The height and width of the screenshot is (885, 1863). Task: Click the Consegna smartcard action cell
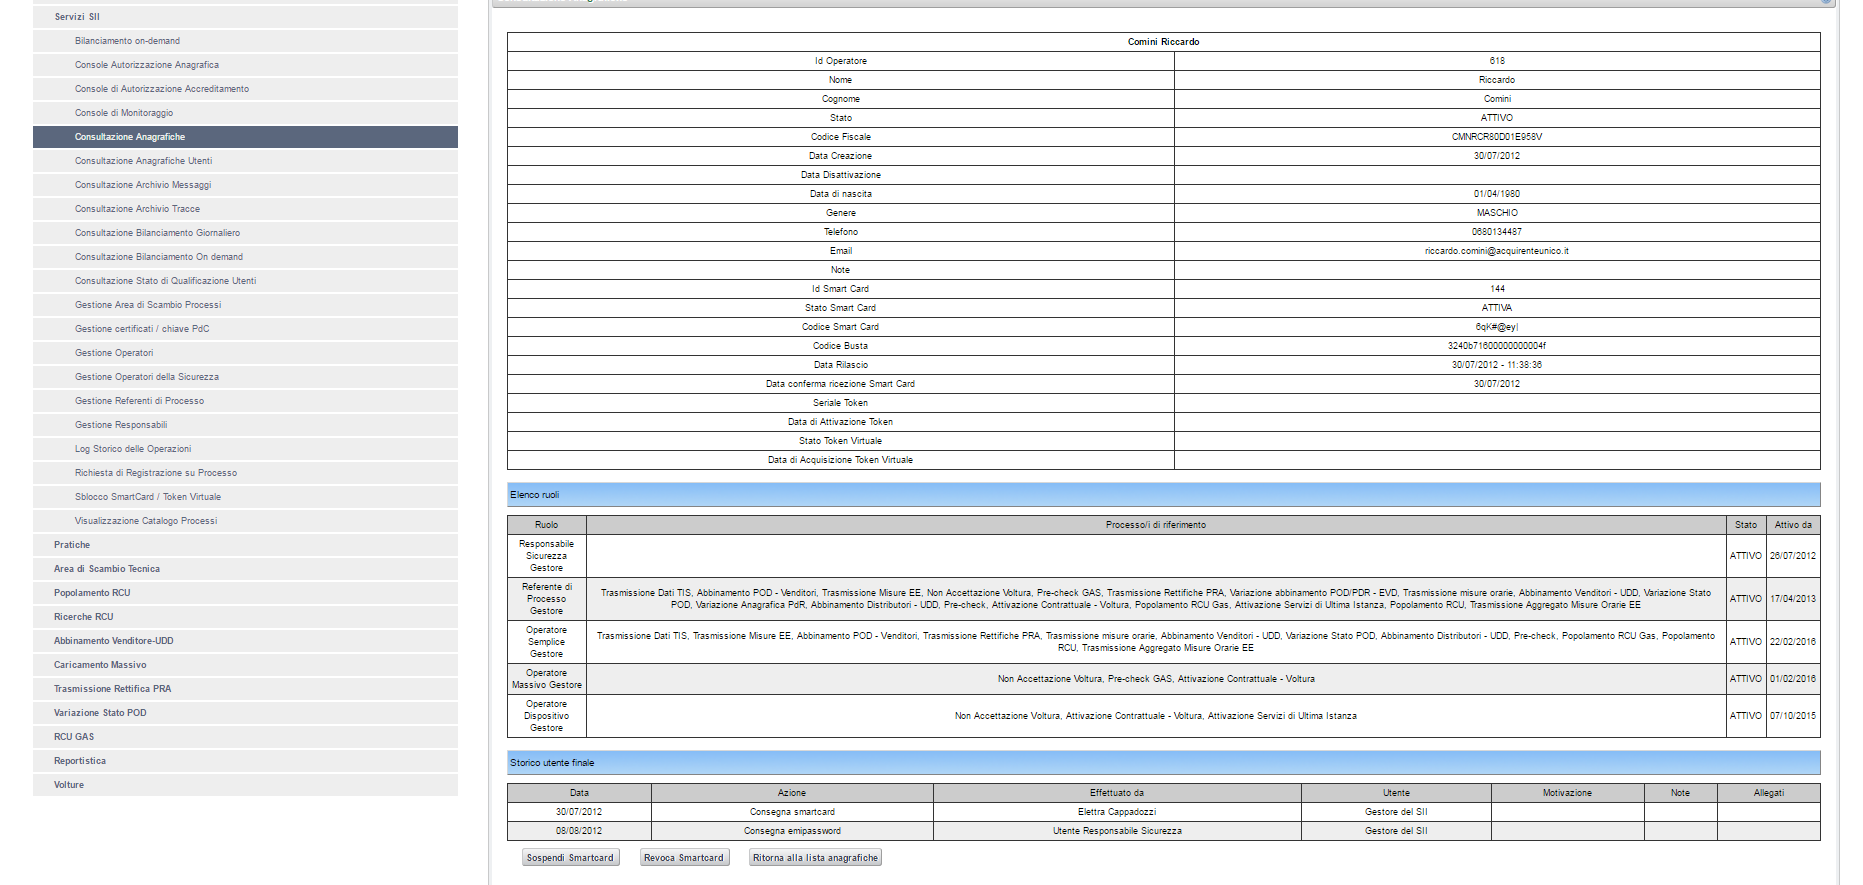(x=792, y=812)
